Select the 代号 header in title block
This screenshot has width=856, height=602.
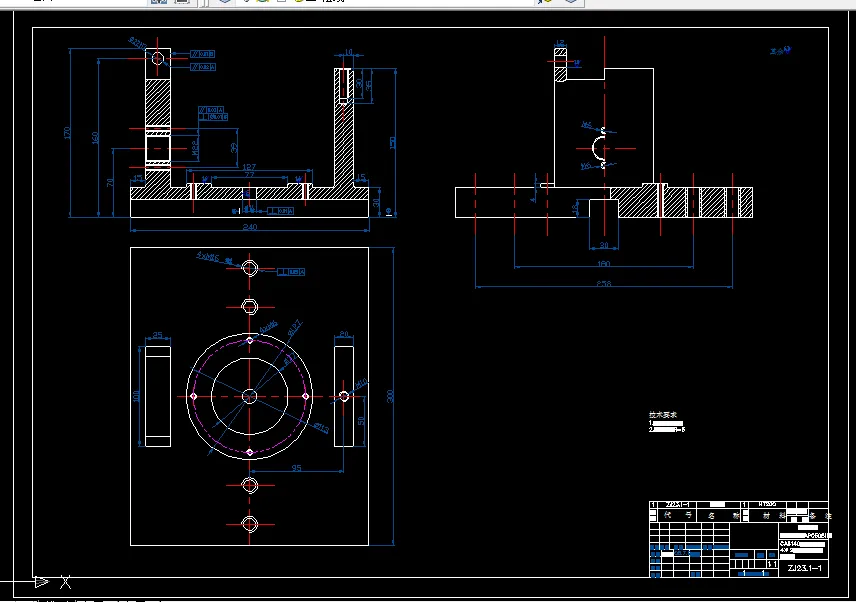point(677,515)
